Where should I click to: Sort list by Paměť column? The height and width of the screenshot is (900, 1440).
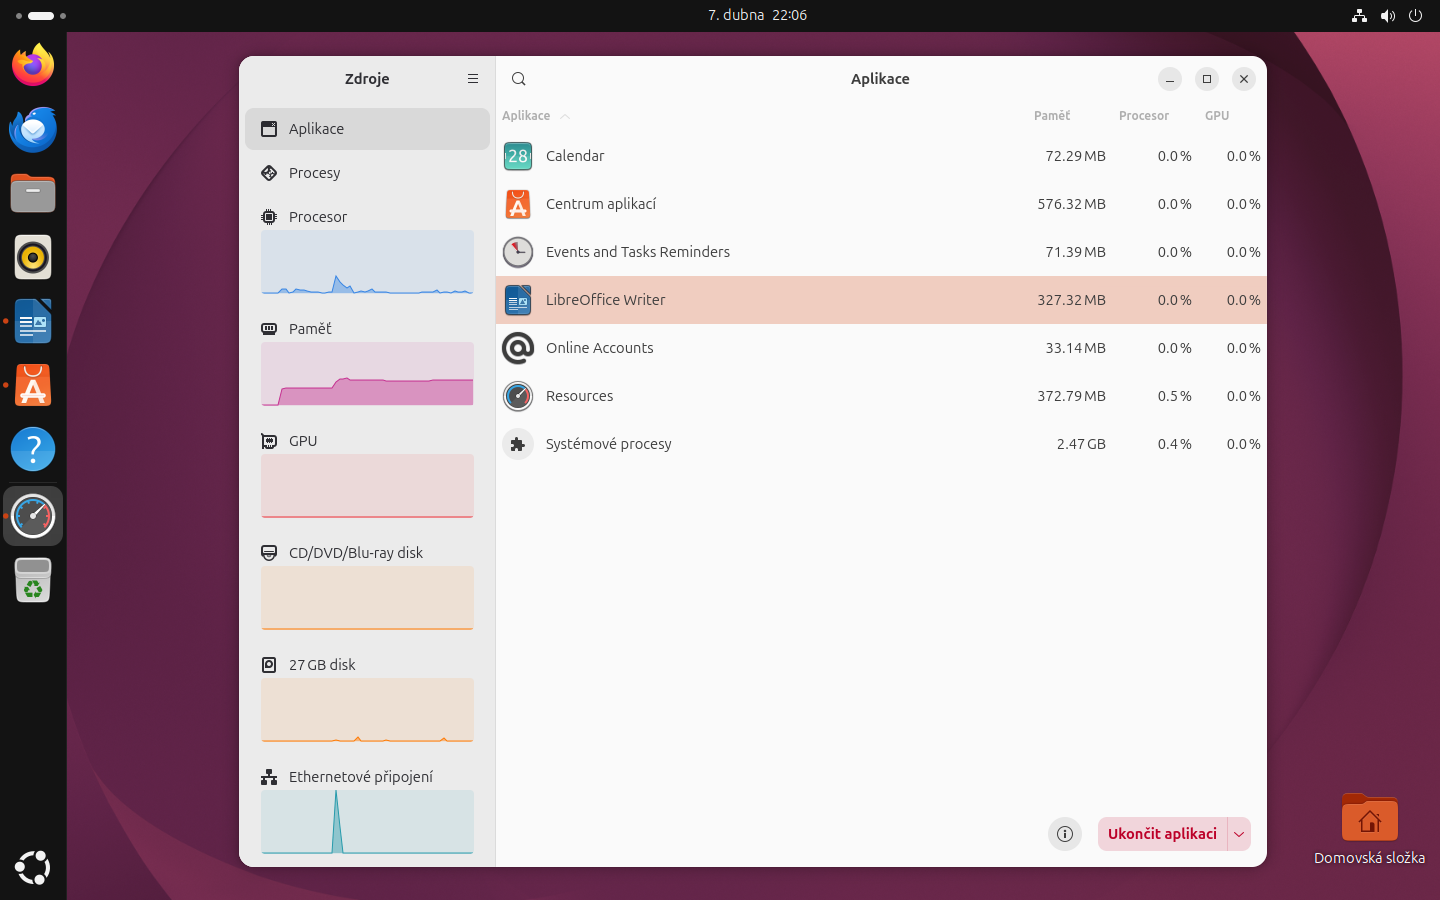(x=1051, y=116)
